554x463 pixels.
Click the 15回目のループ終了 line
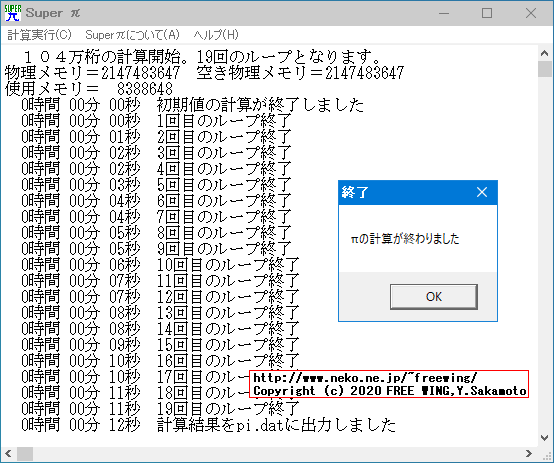(160, 345)
